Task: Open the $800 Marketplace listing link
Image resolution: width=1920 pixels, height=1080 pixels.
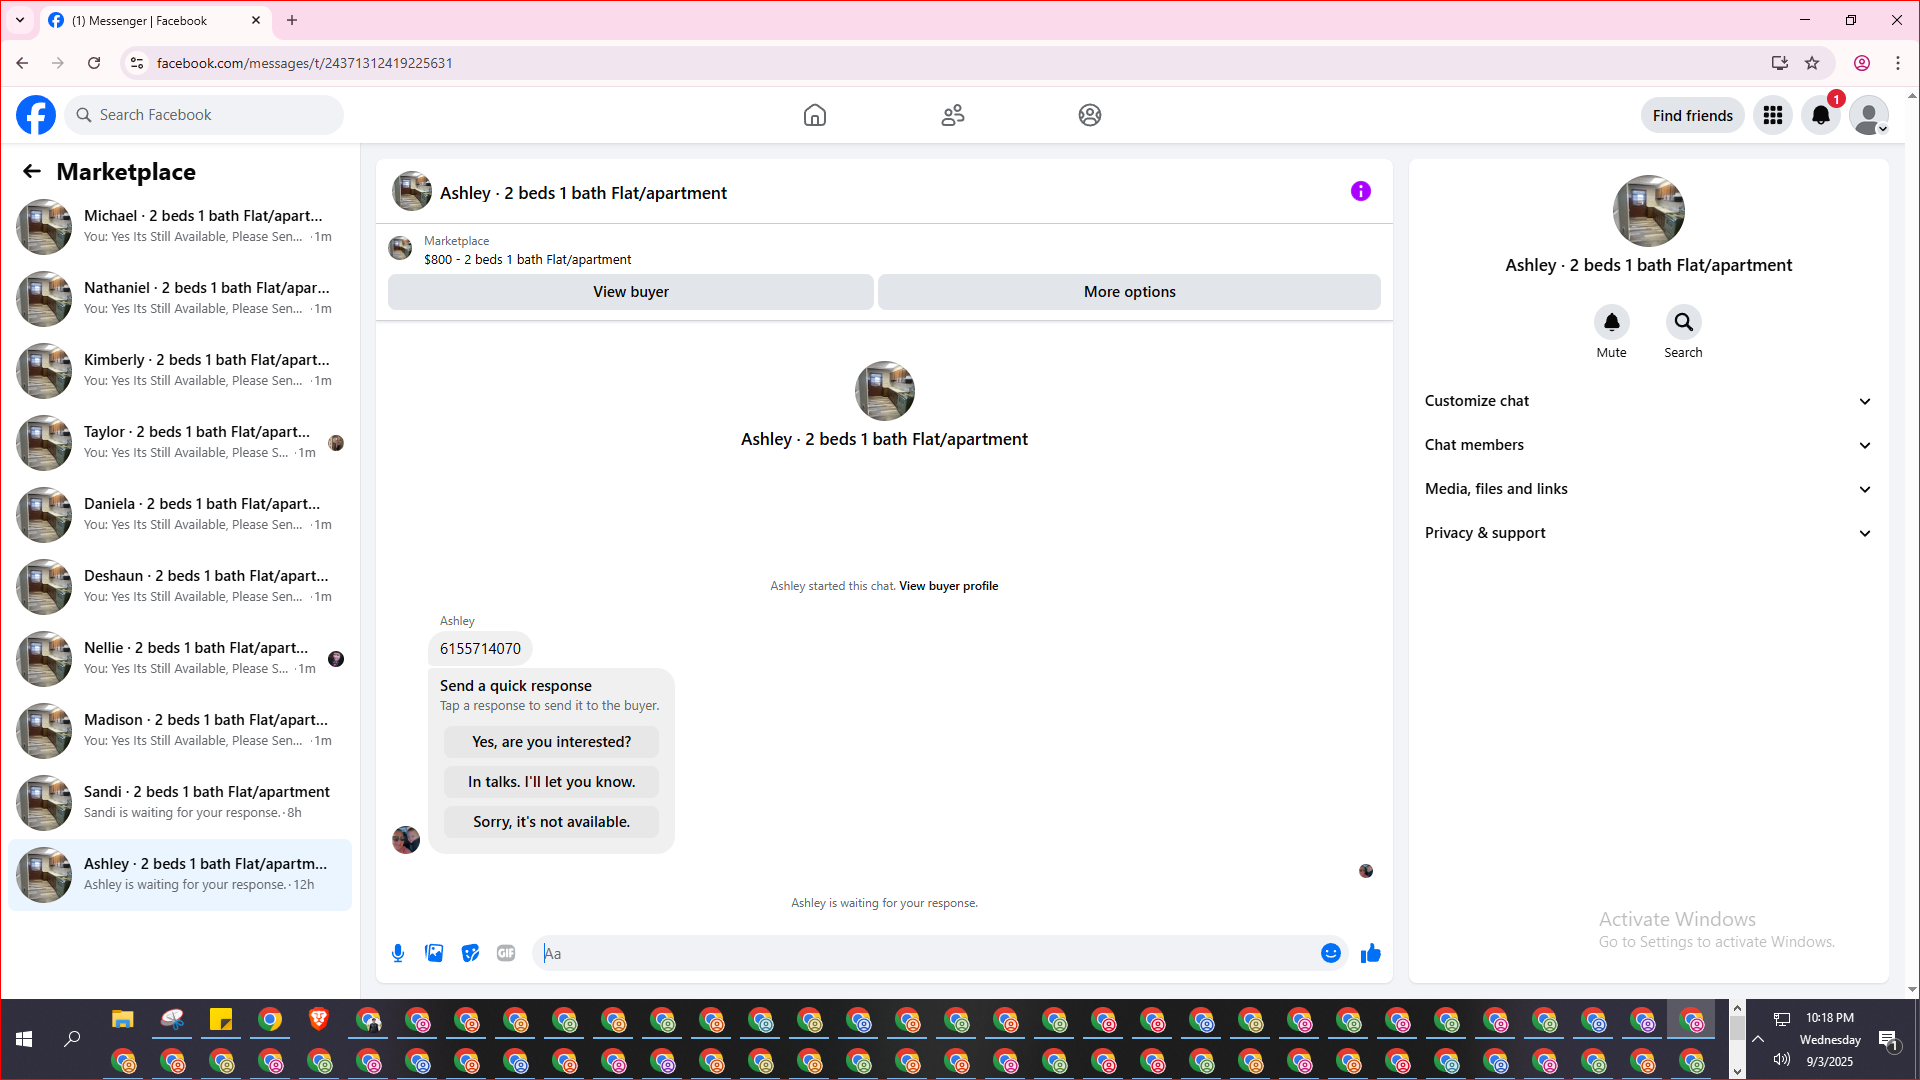Action: (x=527, y=259)
